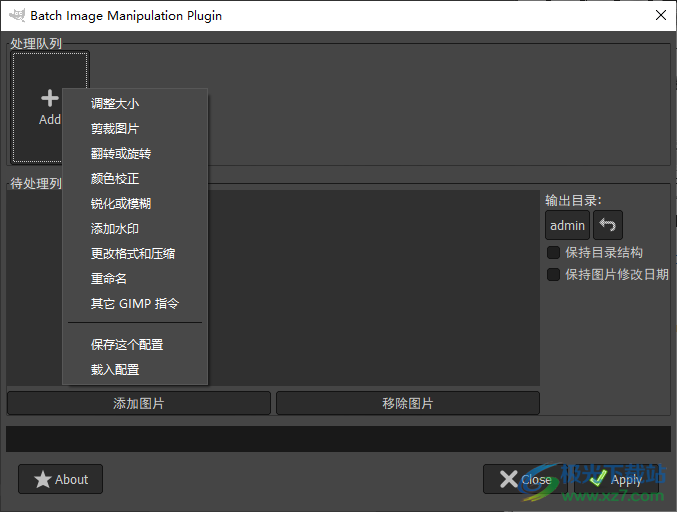
Task: Click the GIMP Wilber icon in title bar
Action: pyautogui.click(x=17, y=16)
